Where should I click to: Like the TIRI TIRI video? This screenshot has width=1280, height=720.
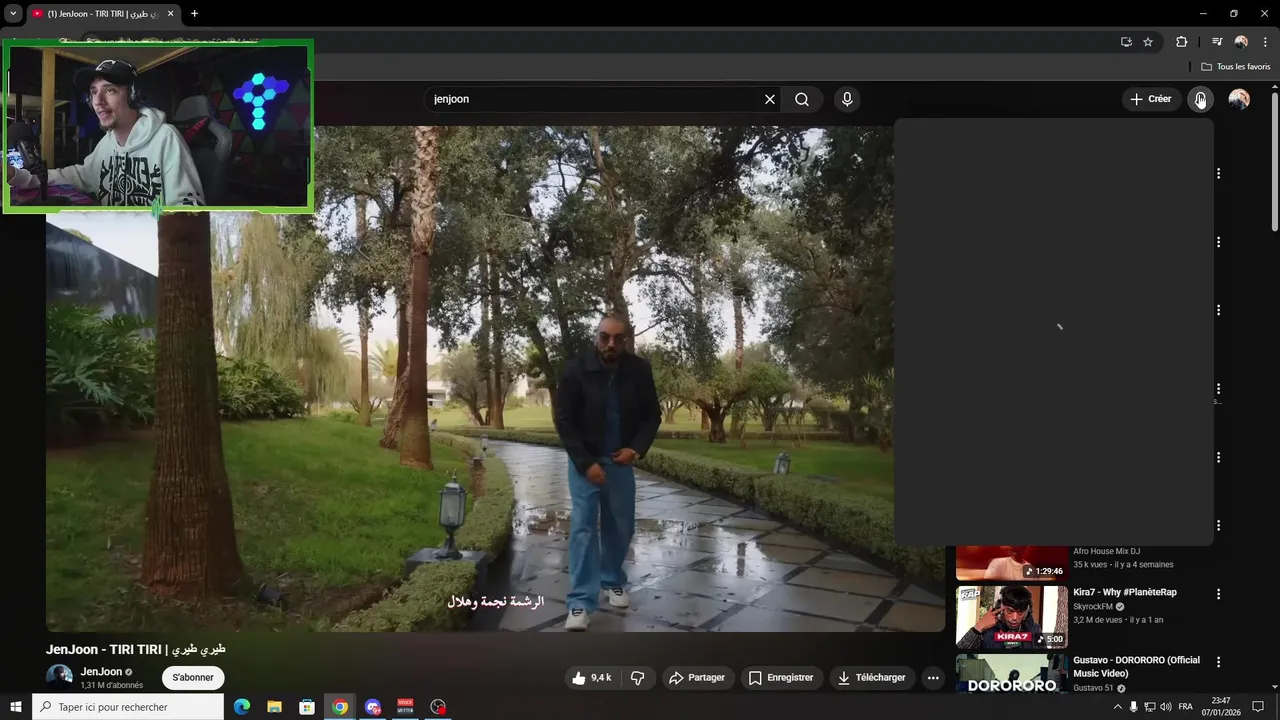591,678
